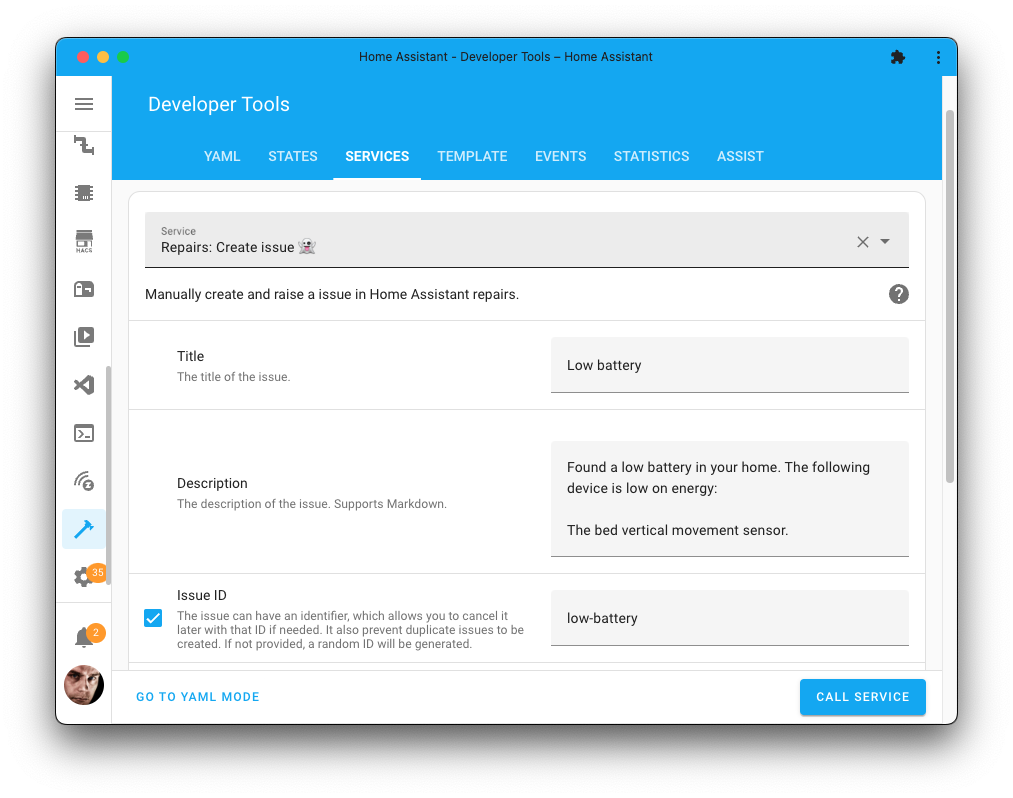Open Settings with the gear icon
Viewport: 1013px width, 798px height.
point(84,577)
